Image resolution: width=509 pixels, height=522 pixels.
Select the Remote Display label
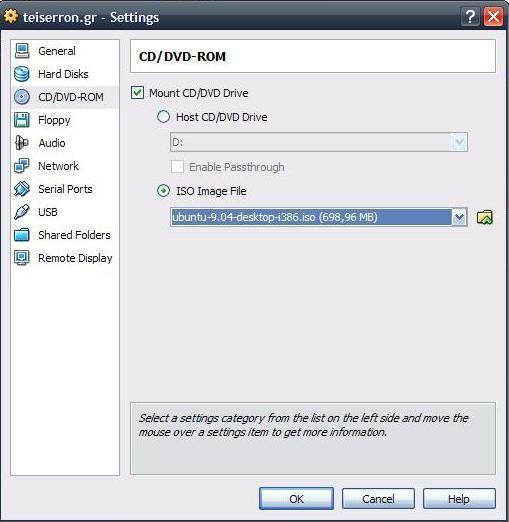[75, 258]
